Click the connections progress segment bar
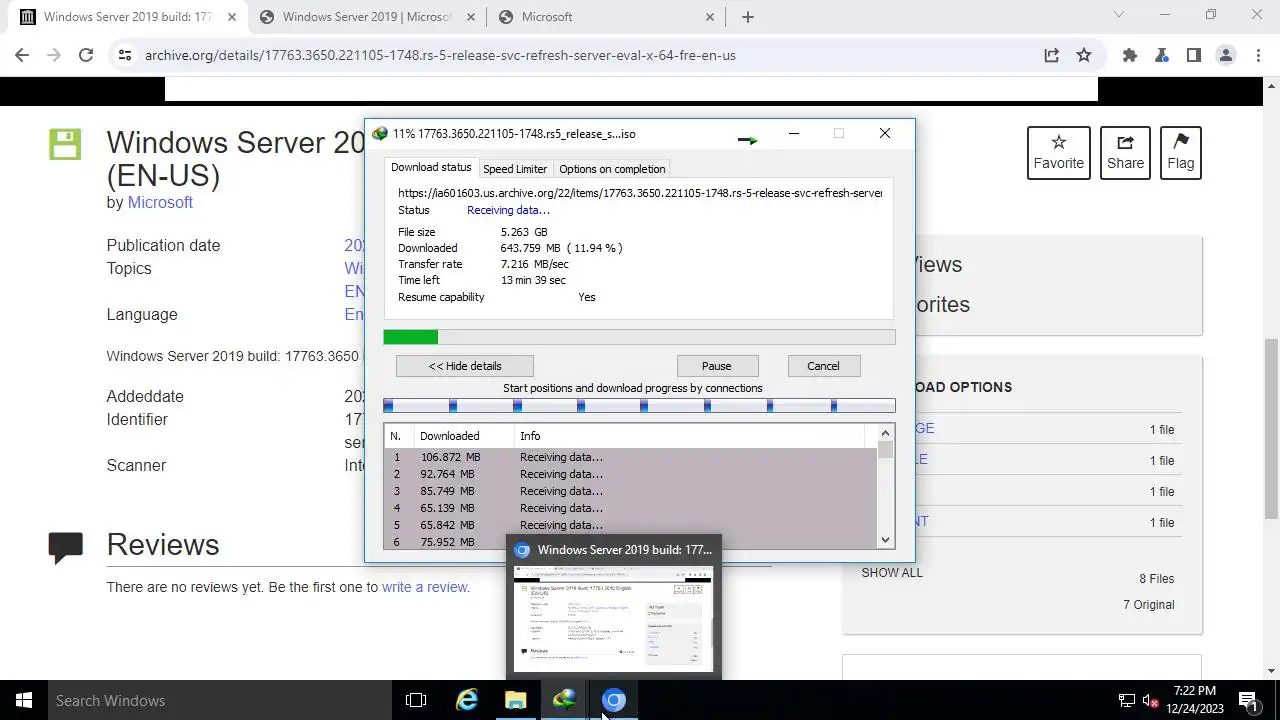This screenshot has height=720, width=1280. (x=639, y=405)
